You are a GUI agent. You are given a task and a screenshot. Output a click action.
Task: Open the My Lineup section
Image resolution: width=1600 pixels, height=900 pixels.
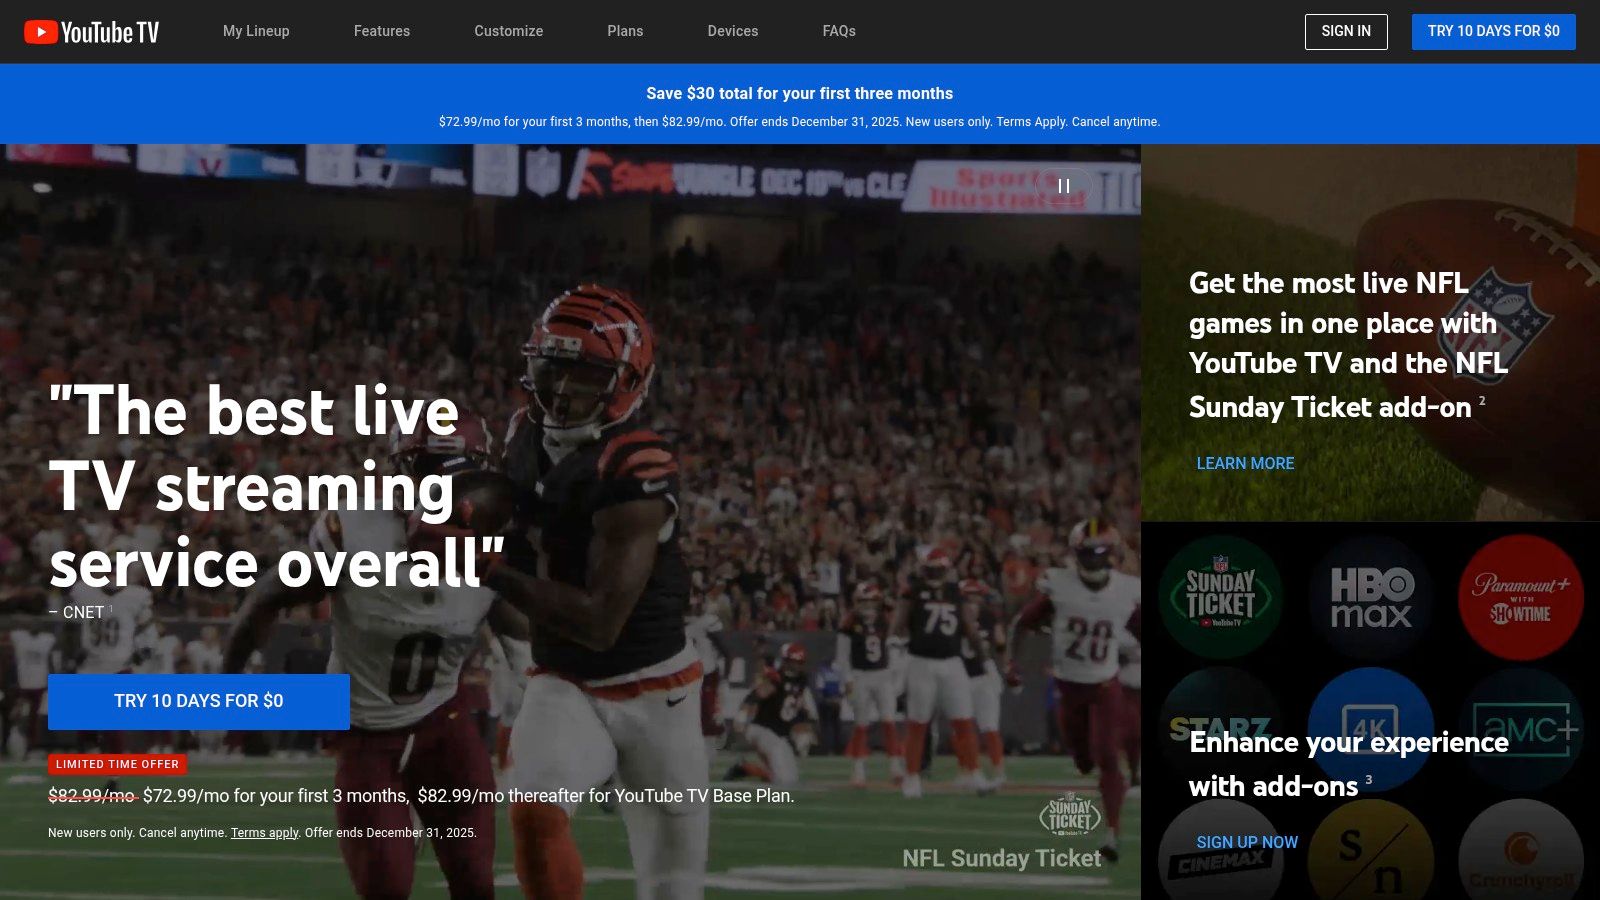(x=256, y=31)
